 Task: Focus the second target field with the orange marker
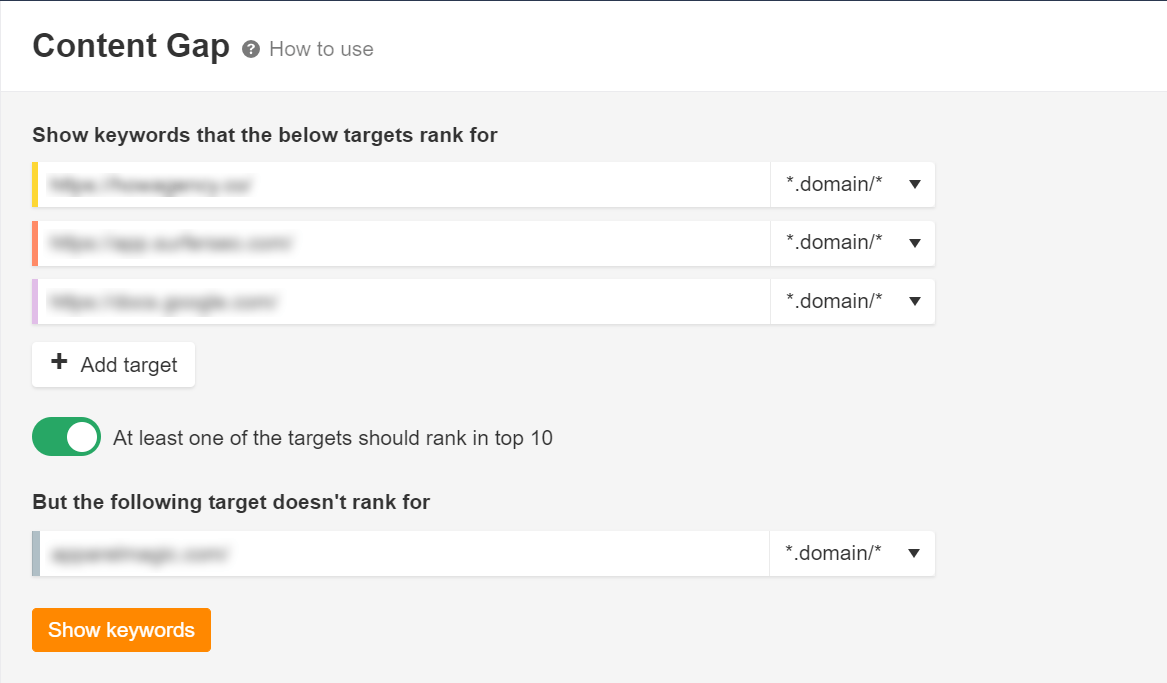click(x=403, y=243)
